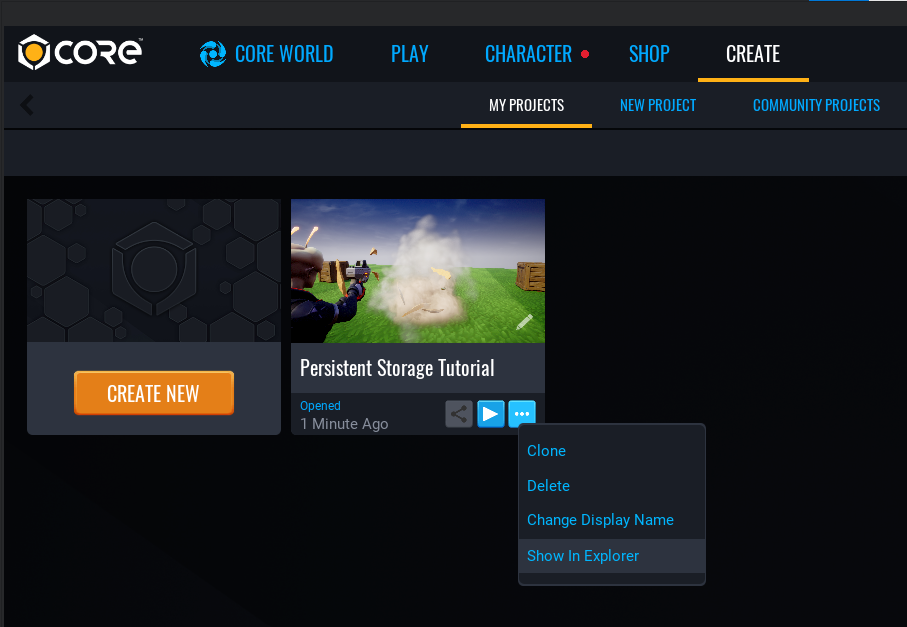Go to the Shop tab
Image resolution: width=907 pixels, height=627 pixels.
[649, 54]
